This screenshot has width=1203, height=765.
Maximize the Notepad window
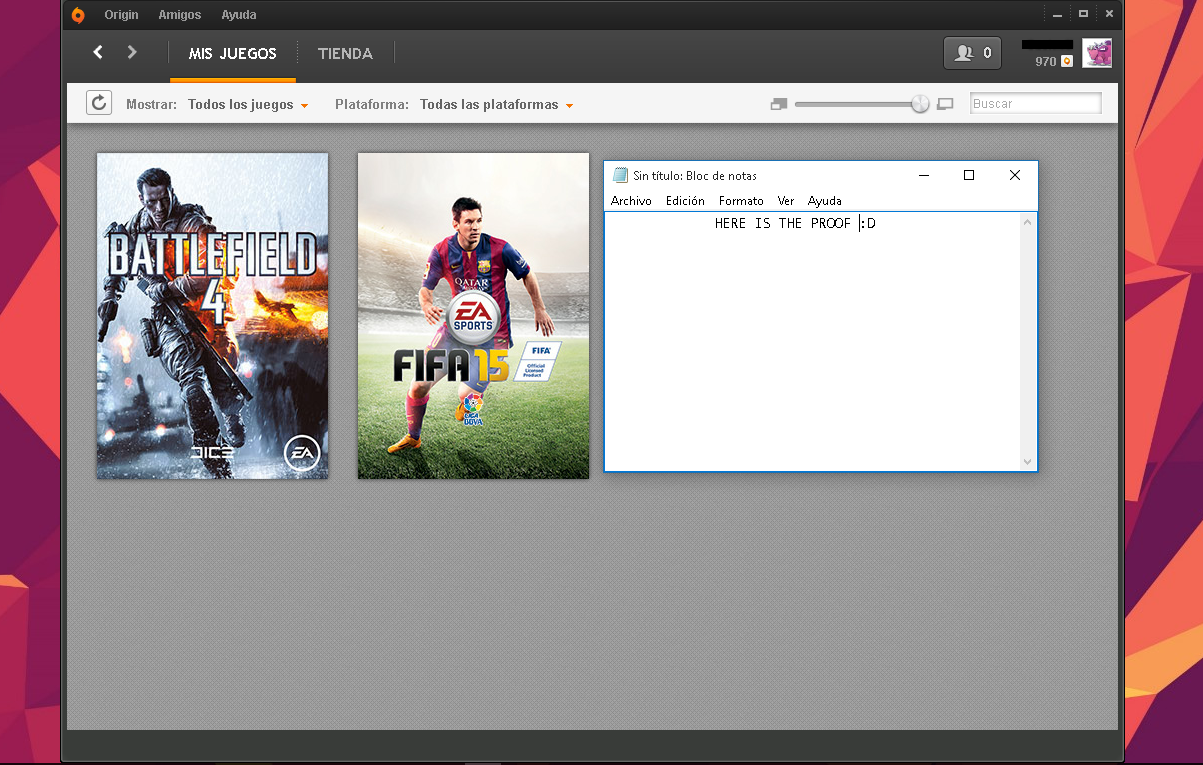tap(969, 175)
